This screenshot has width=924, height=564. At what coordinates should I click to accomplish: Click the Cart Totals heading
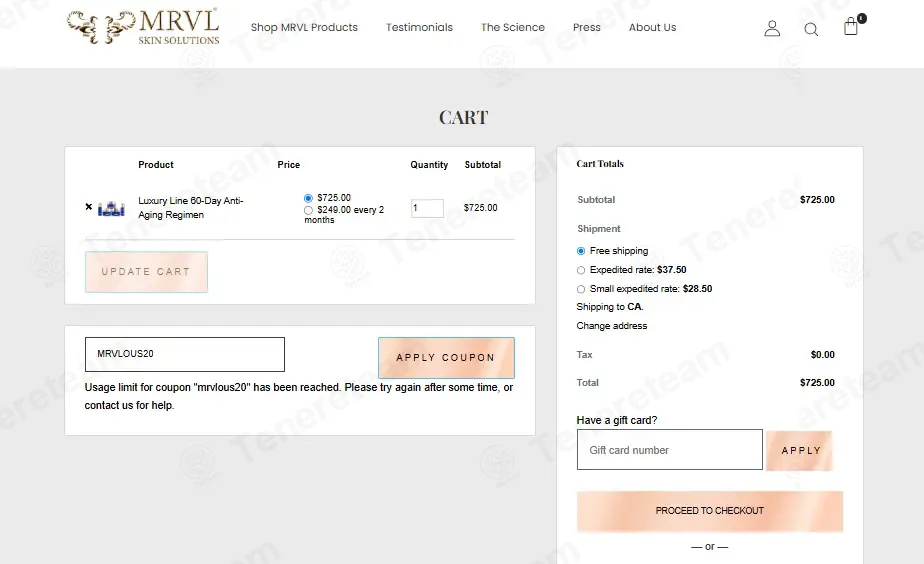pos(600,164)
